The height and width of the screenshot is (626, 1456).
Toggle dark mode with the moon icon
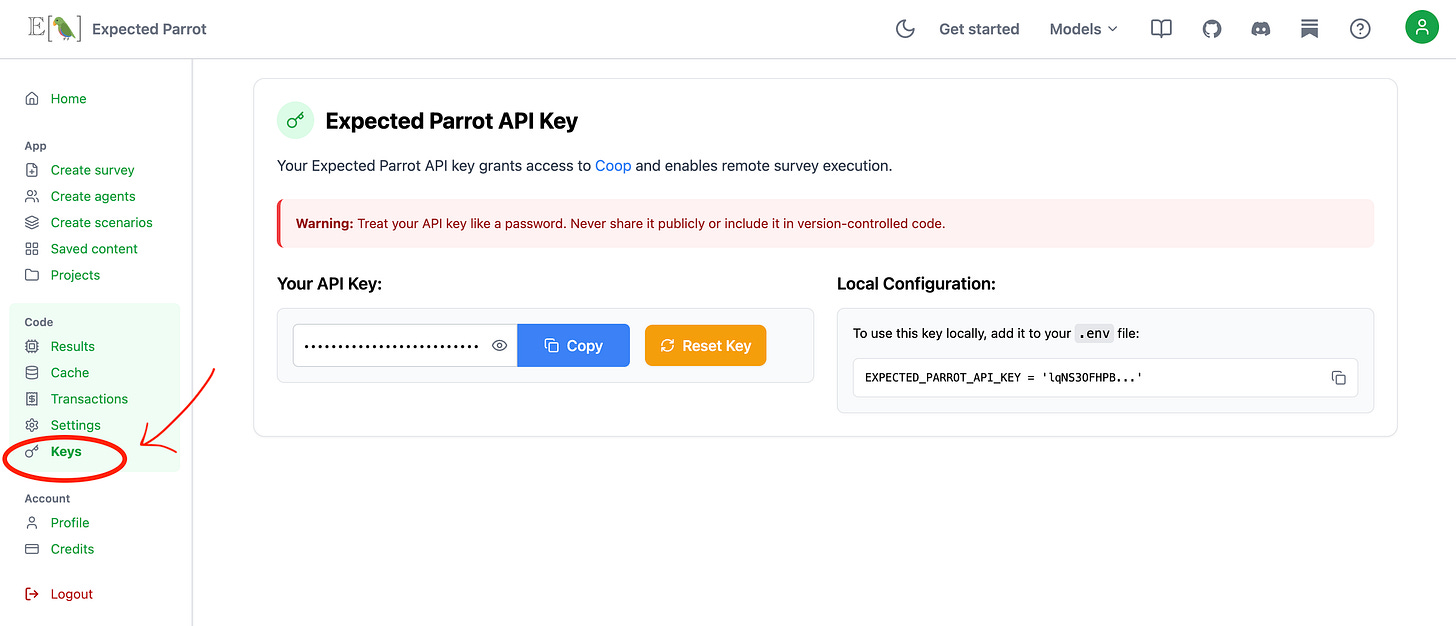(x=905, y=29)
